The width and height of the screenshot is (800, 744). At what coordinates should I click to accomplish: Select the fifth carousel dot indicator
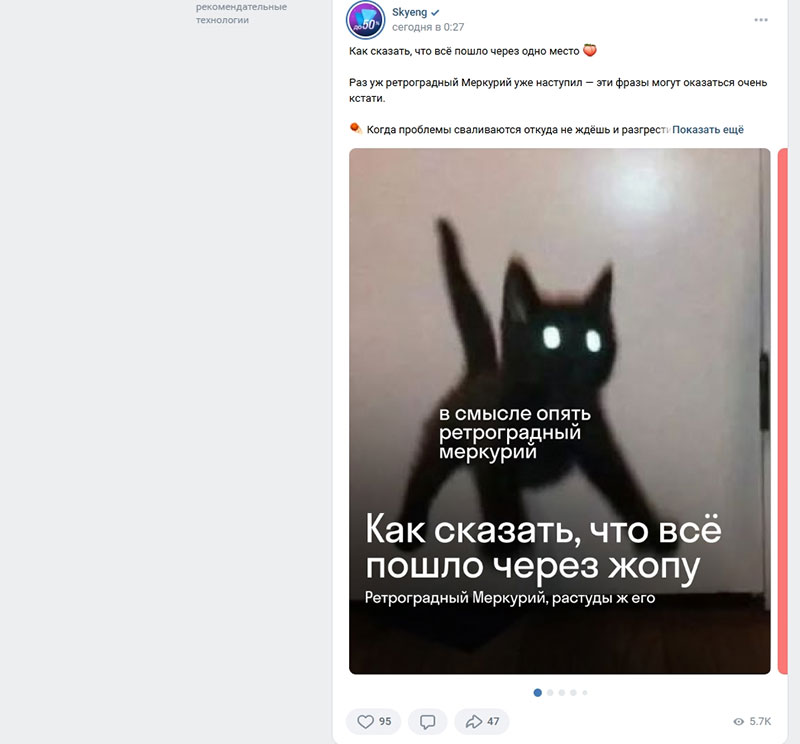tap(585, 692)
